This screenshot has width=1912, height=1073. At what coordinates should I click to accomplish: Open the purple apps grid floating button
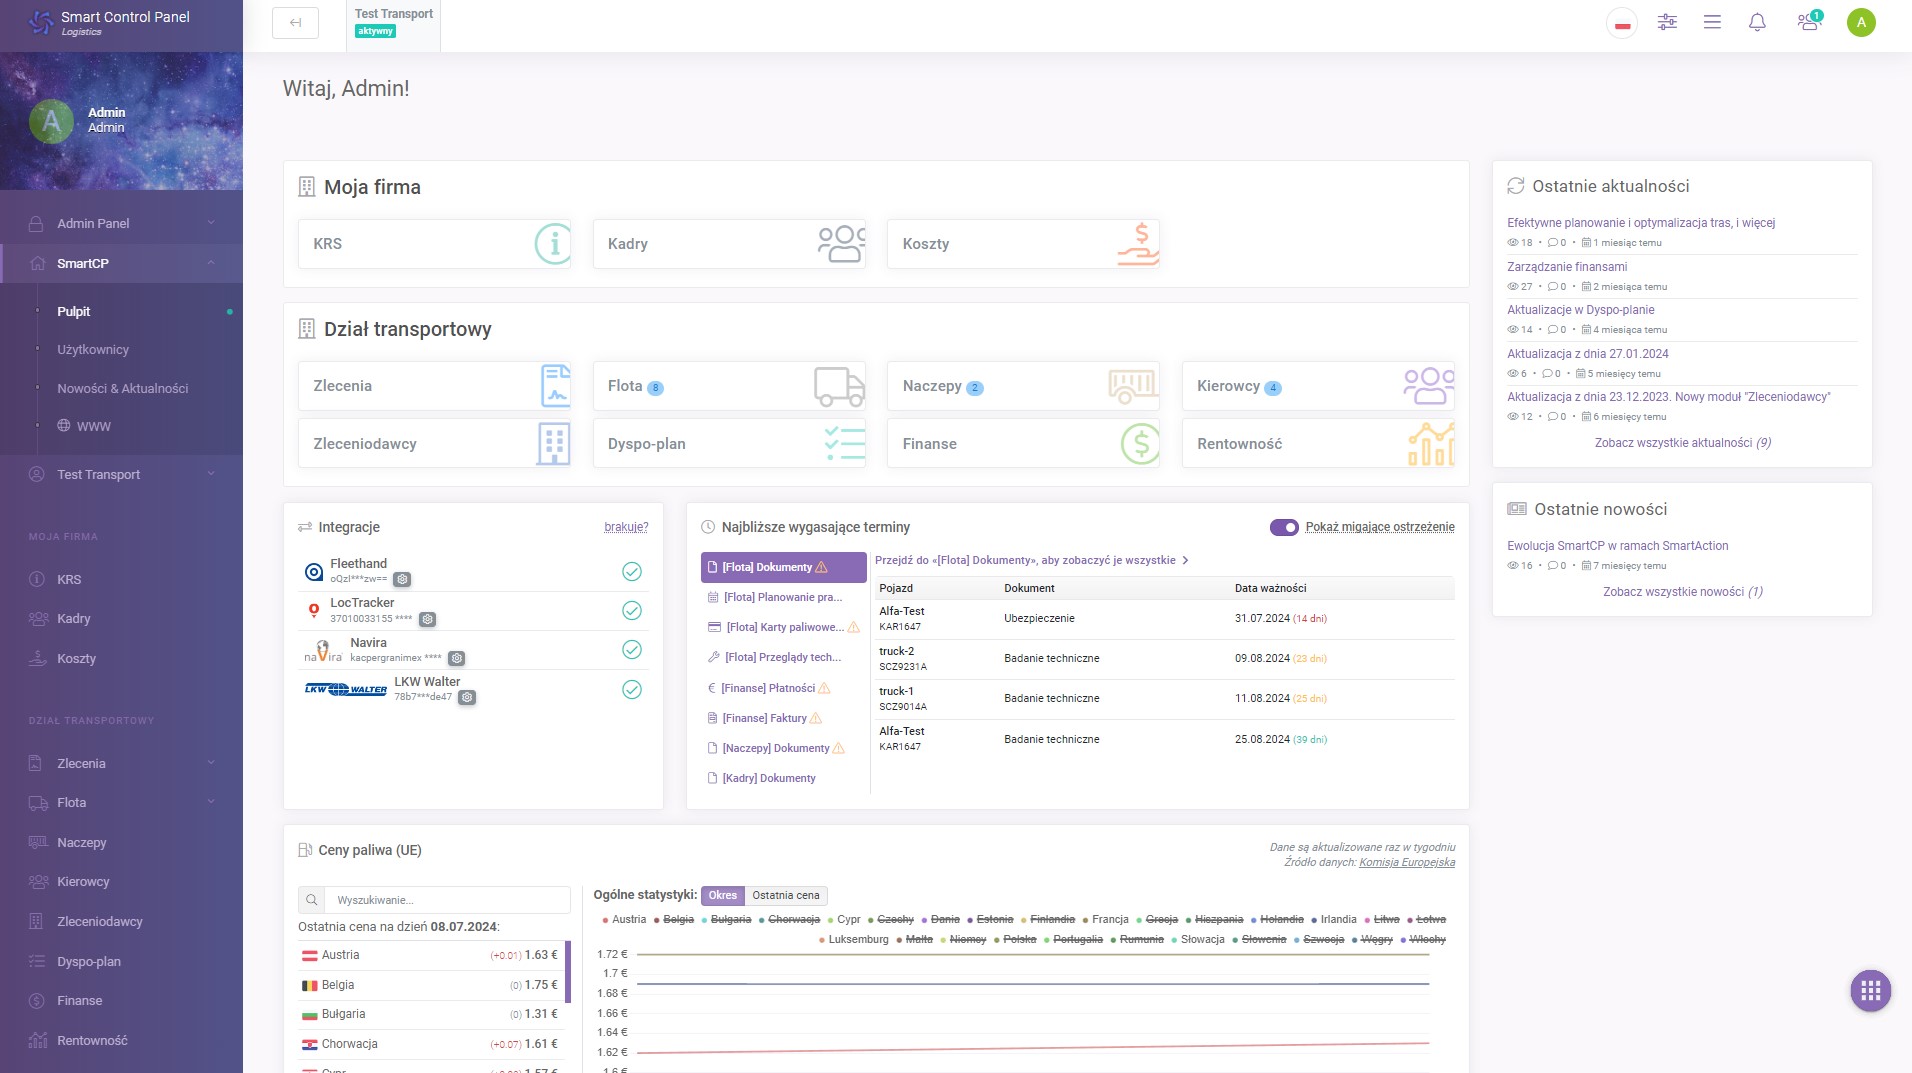tap(1870, 991)
